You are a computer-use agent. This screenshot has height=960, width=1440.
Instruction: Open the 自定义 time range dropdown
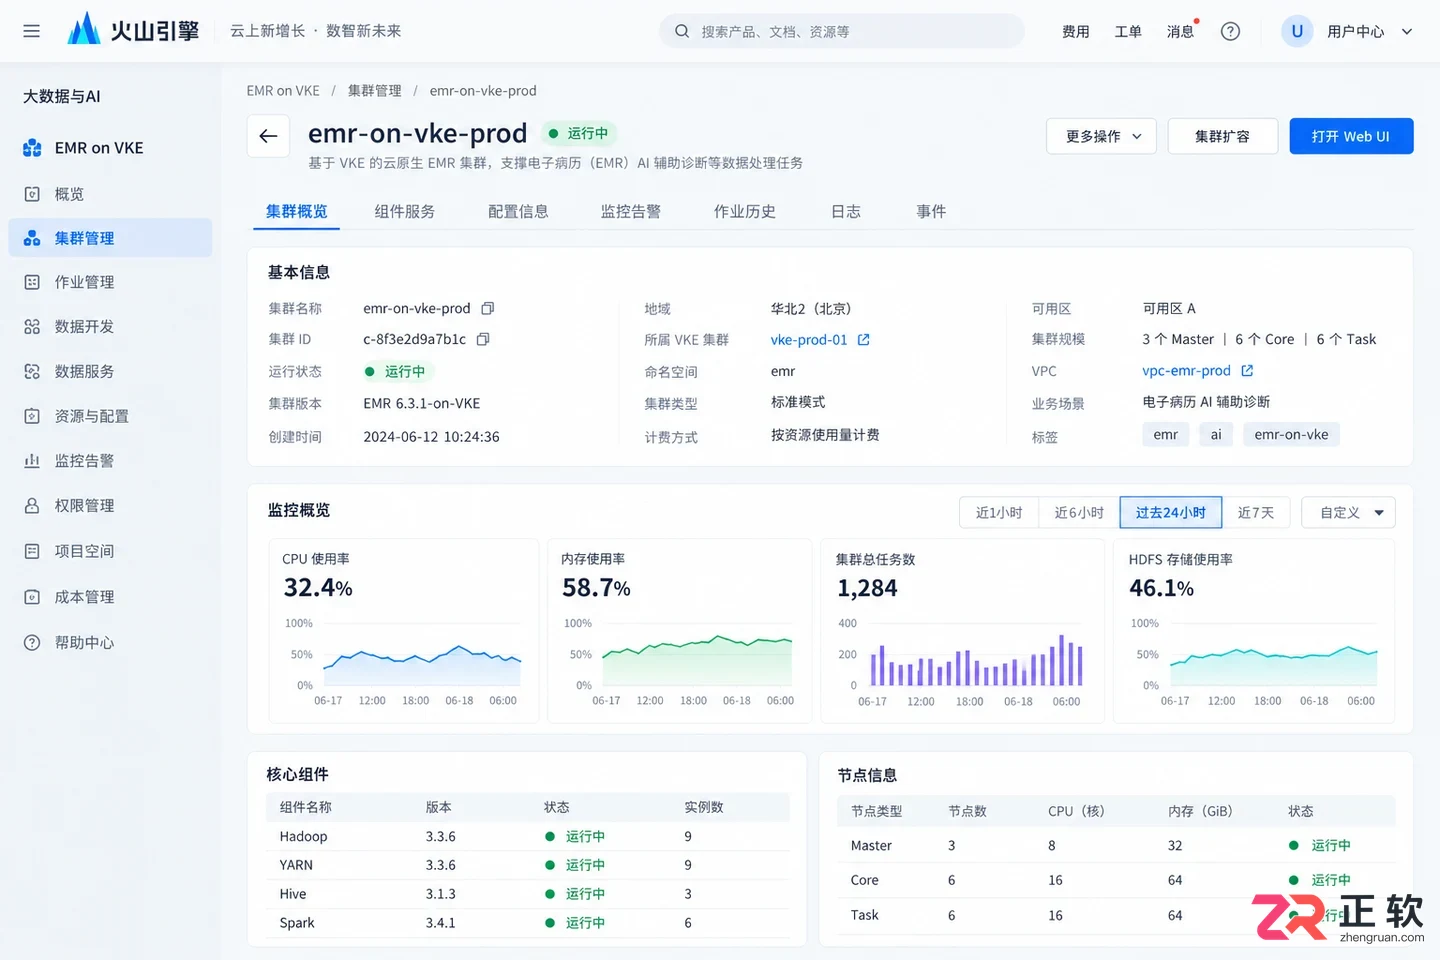(1348, 512)
